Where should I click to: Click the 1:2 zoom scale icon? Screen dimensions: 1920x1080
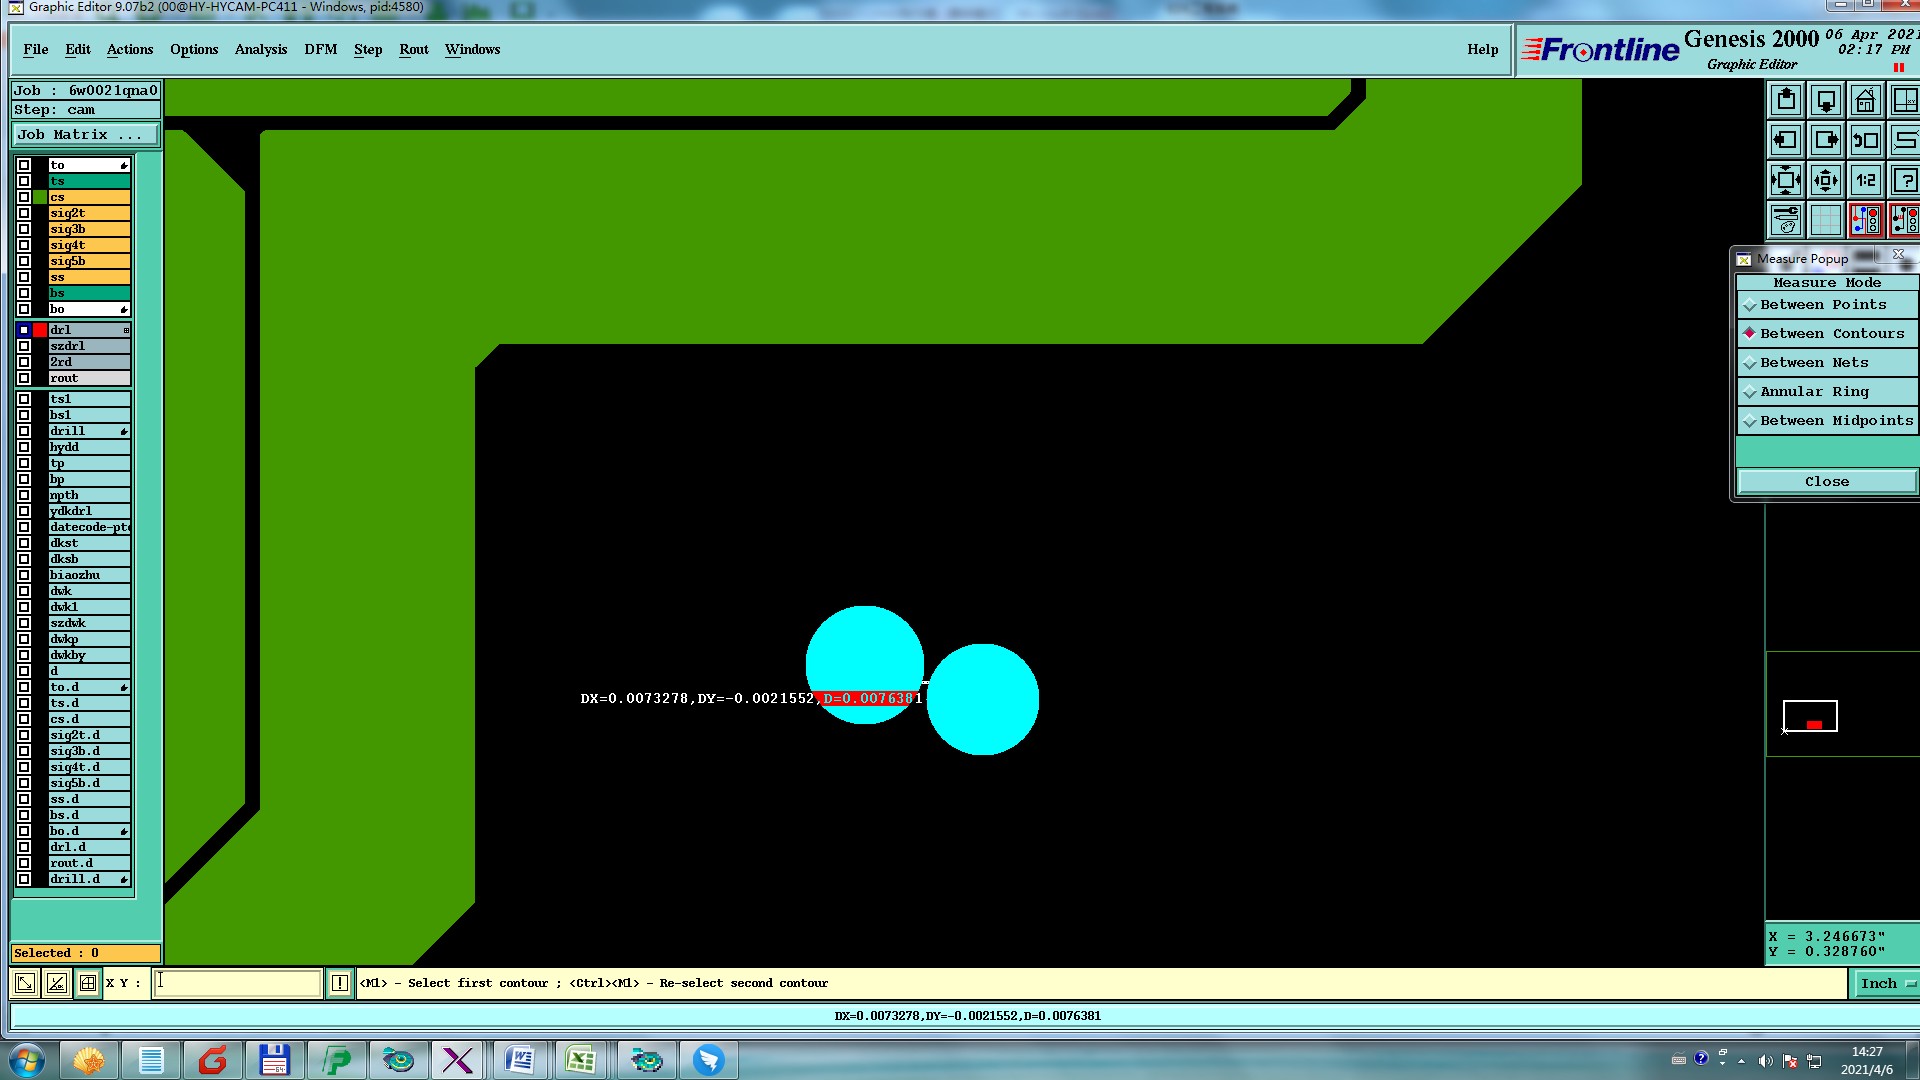[1865, 181]
